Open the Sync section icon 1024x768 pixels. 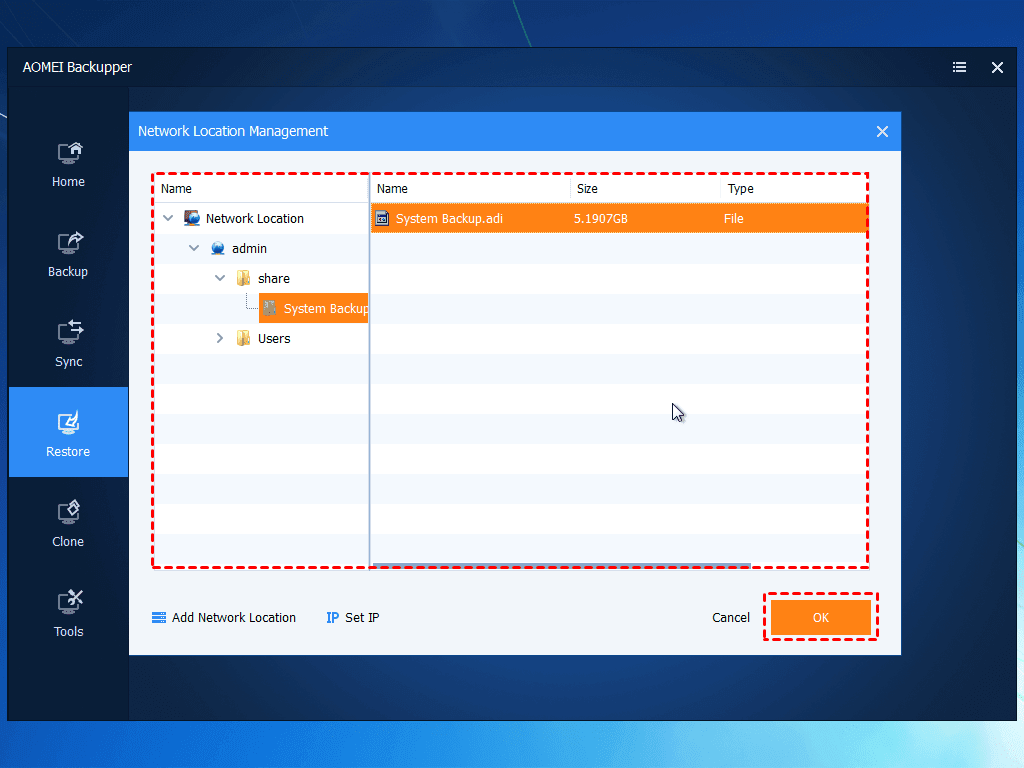point(69,332)
